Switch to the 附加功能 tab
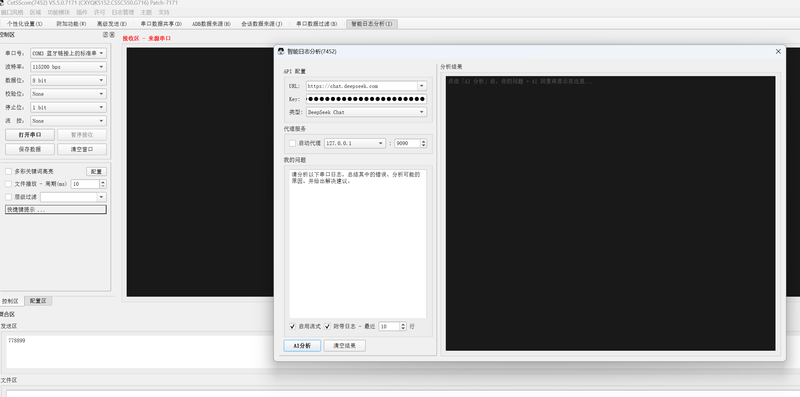 (71, 24)
